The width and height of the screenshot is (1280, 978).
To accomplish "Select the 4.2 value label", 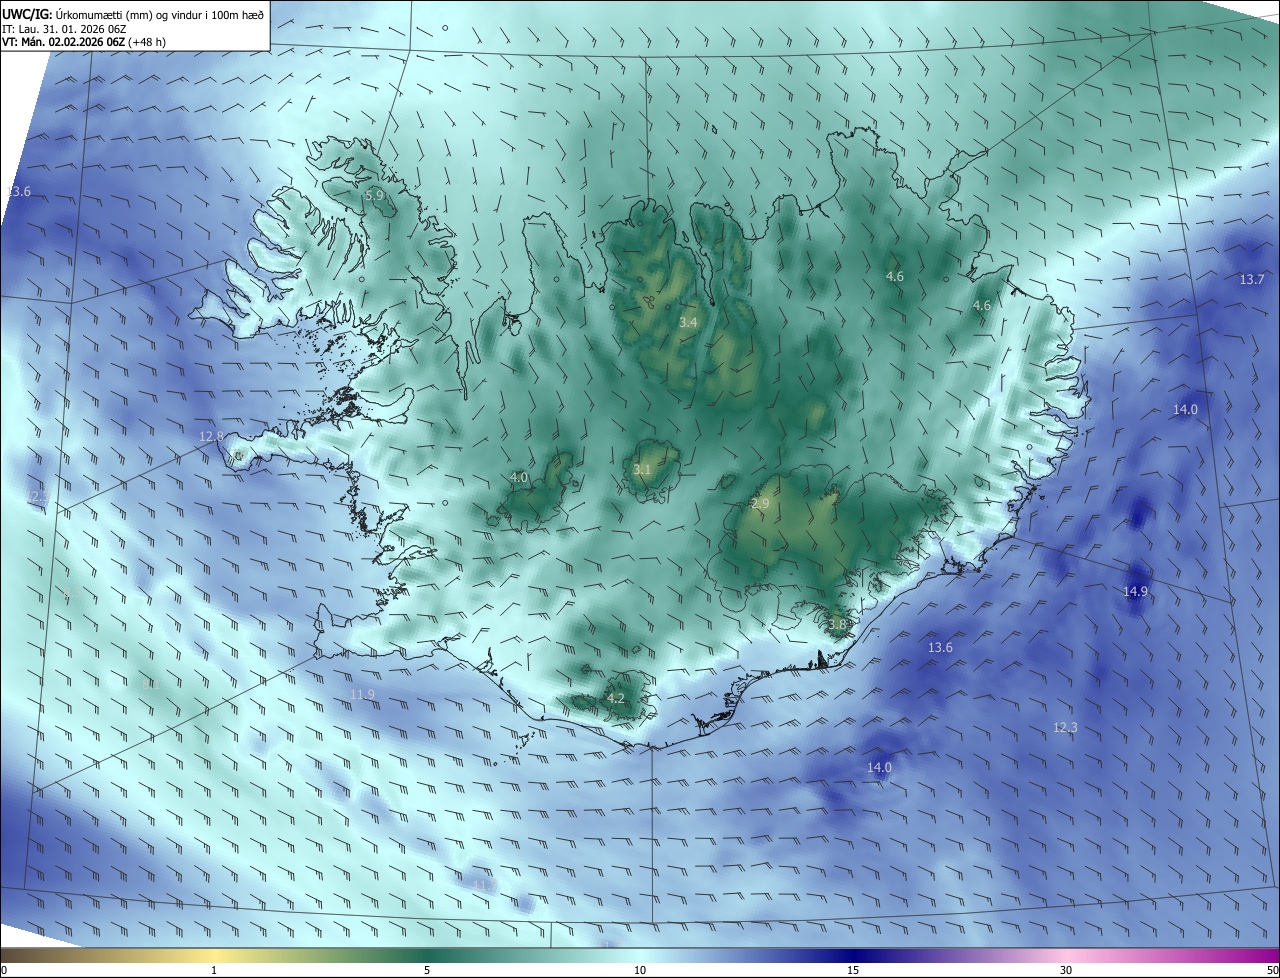I will pyautogui.click(x=616, y=699).
